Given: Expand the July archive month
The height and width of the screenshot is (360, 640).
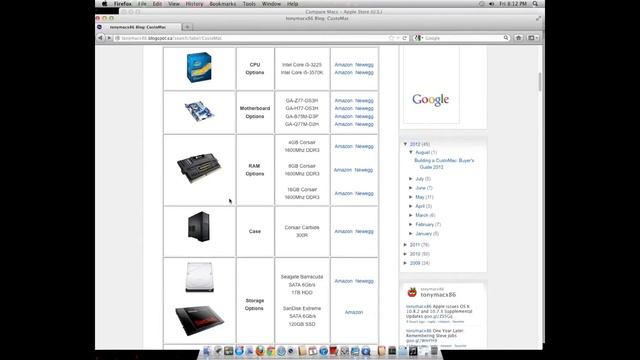Looking at the screenshot, I should coord(411,179).
